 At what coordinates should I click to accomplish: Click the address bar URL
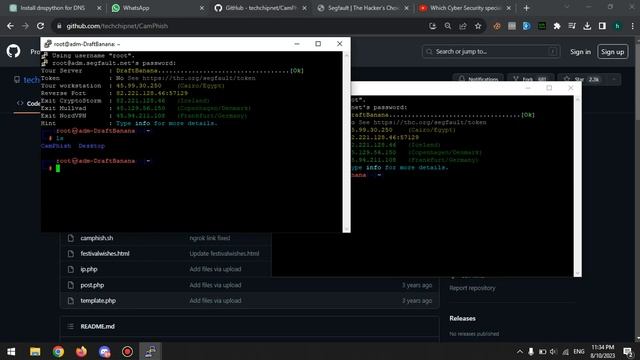117,26
